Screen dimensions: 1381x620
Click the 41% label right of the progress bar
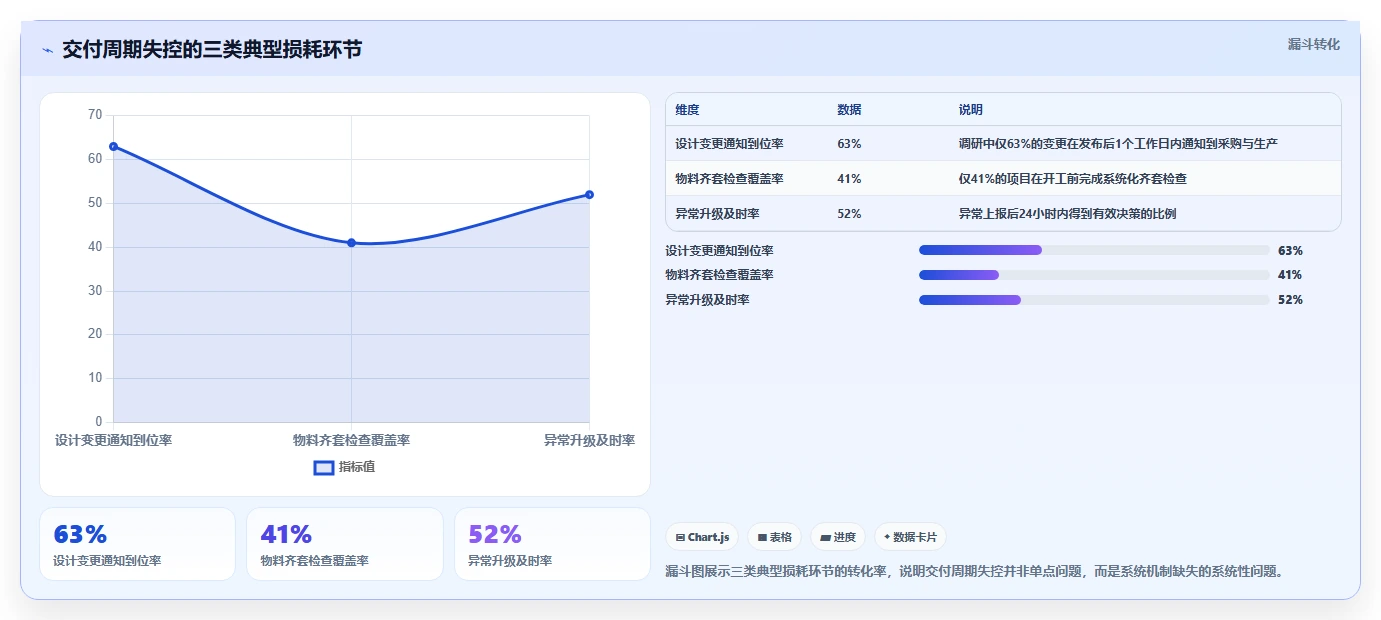1290,275
